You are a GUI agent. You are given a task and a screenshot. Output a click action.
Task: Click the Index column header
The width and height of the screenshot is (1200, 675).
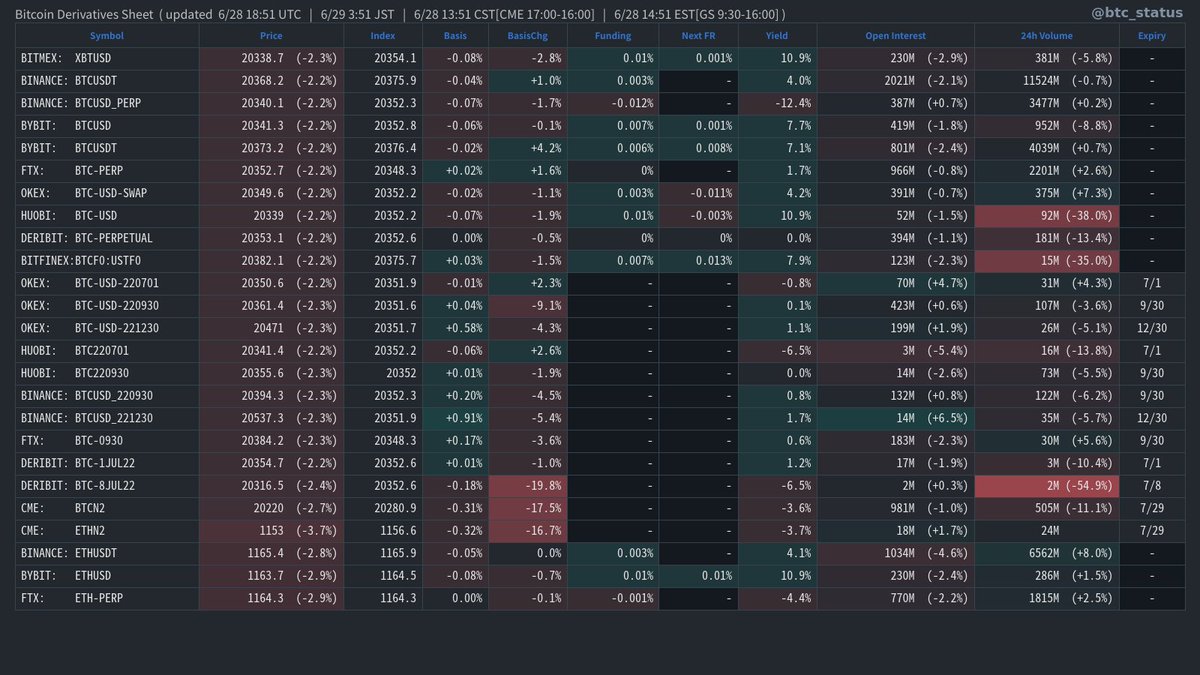click(x=383, y=36)
